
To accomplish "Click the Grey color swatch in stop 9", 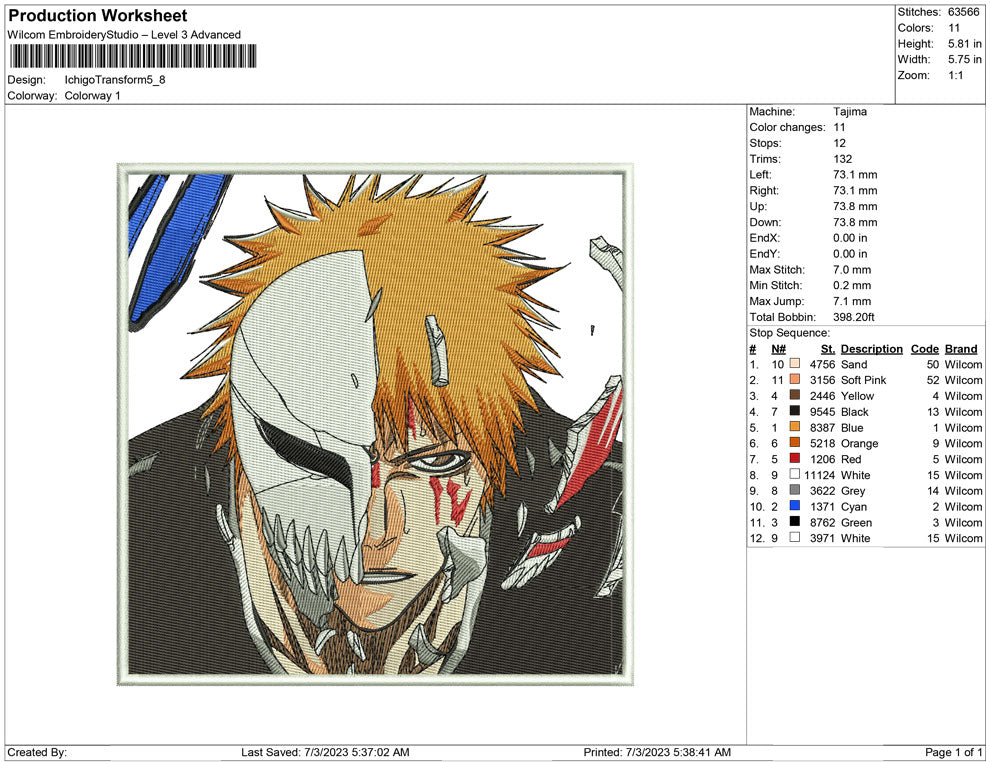I will (794, 491).
